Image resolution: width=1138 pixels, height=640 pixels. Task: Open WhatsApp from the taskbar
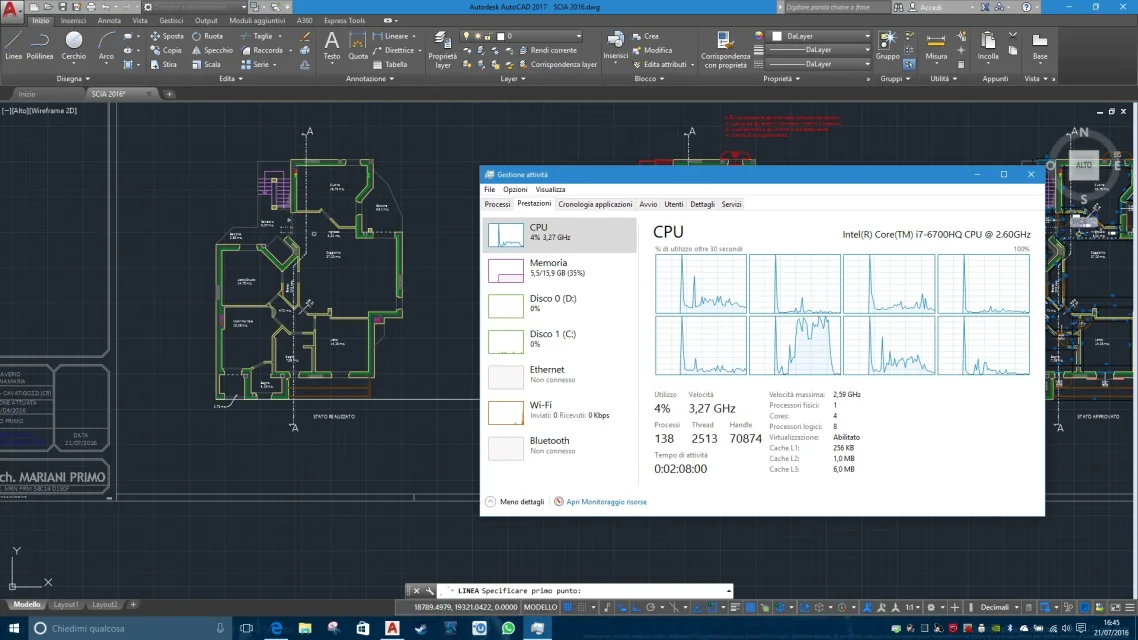pyautogui.click(x=508, y=628)
